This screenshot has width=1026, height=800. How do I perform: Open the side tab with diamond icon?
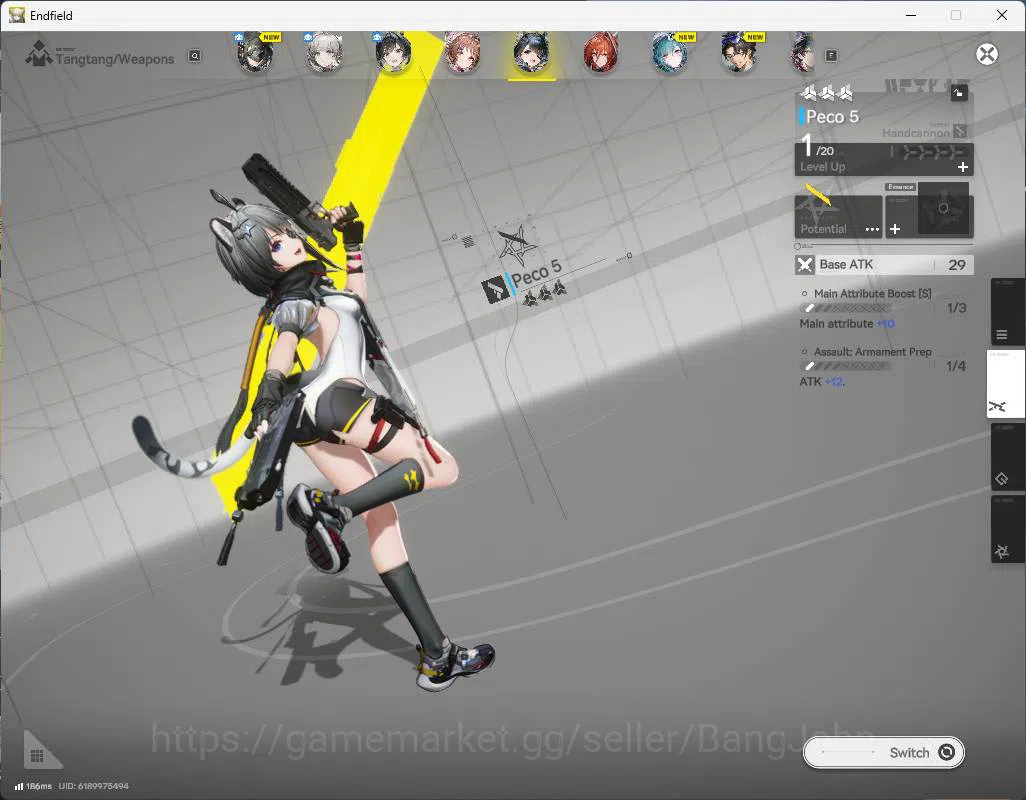click(1006, 456)
